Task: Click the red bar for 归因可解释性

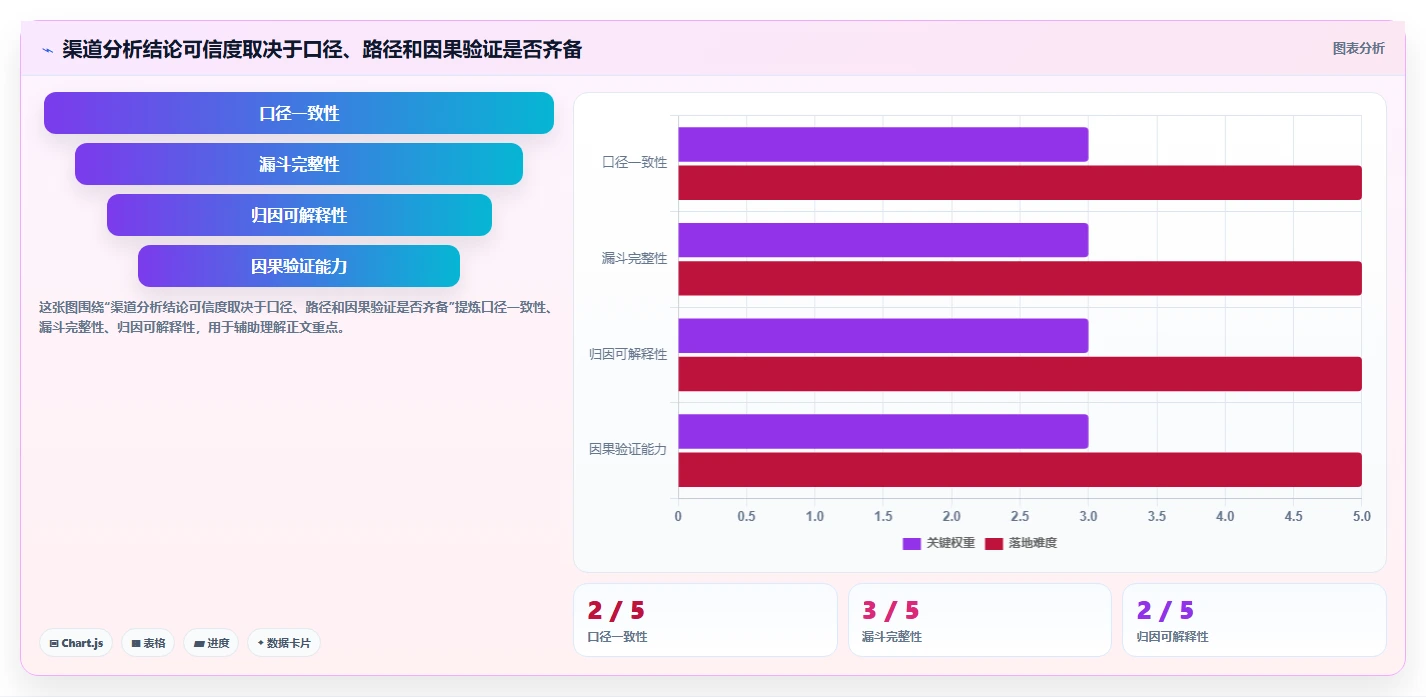Action: pyautogui.click(x=1020, y=374)
